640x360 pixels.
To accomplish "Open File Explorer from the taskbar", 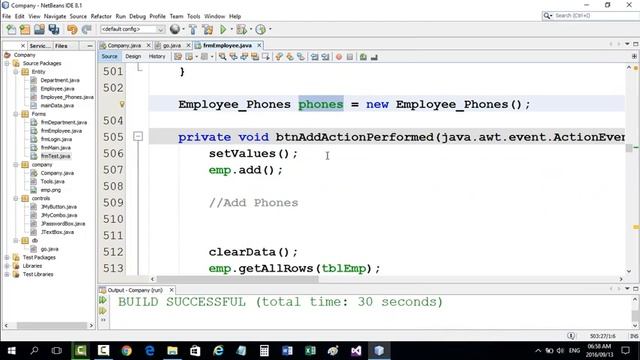I will [x=172, y=351].
